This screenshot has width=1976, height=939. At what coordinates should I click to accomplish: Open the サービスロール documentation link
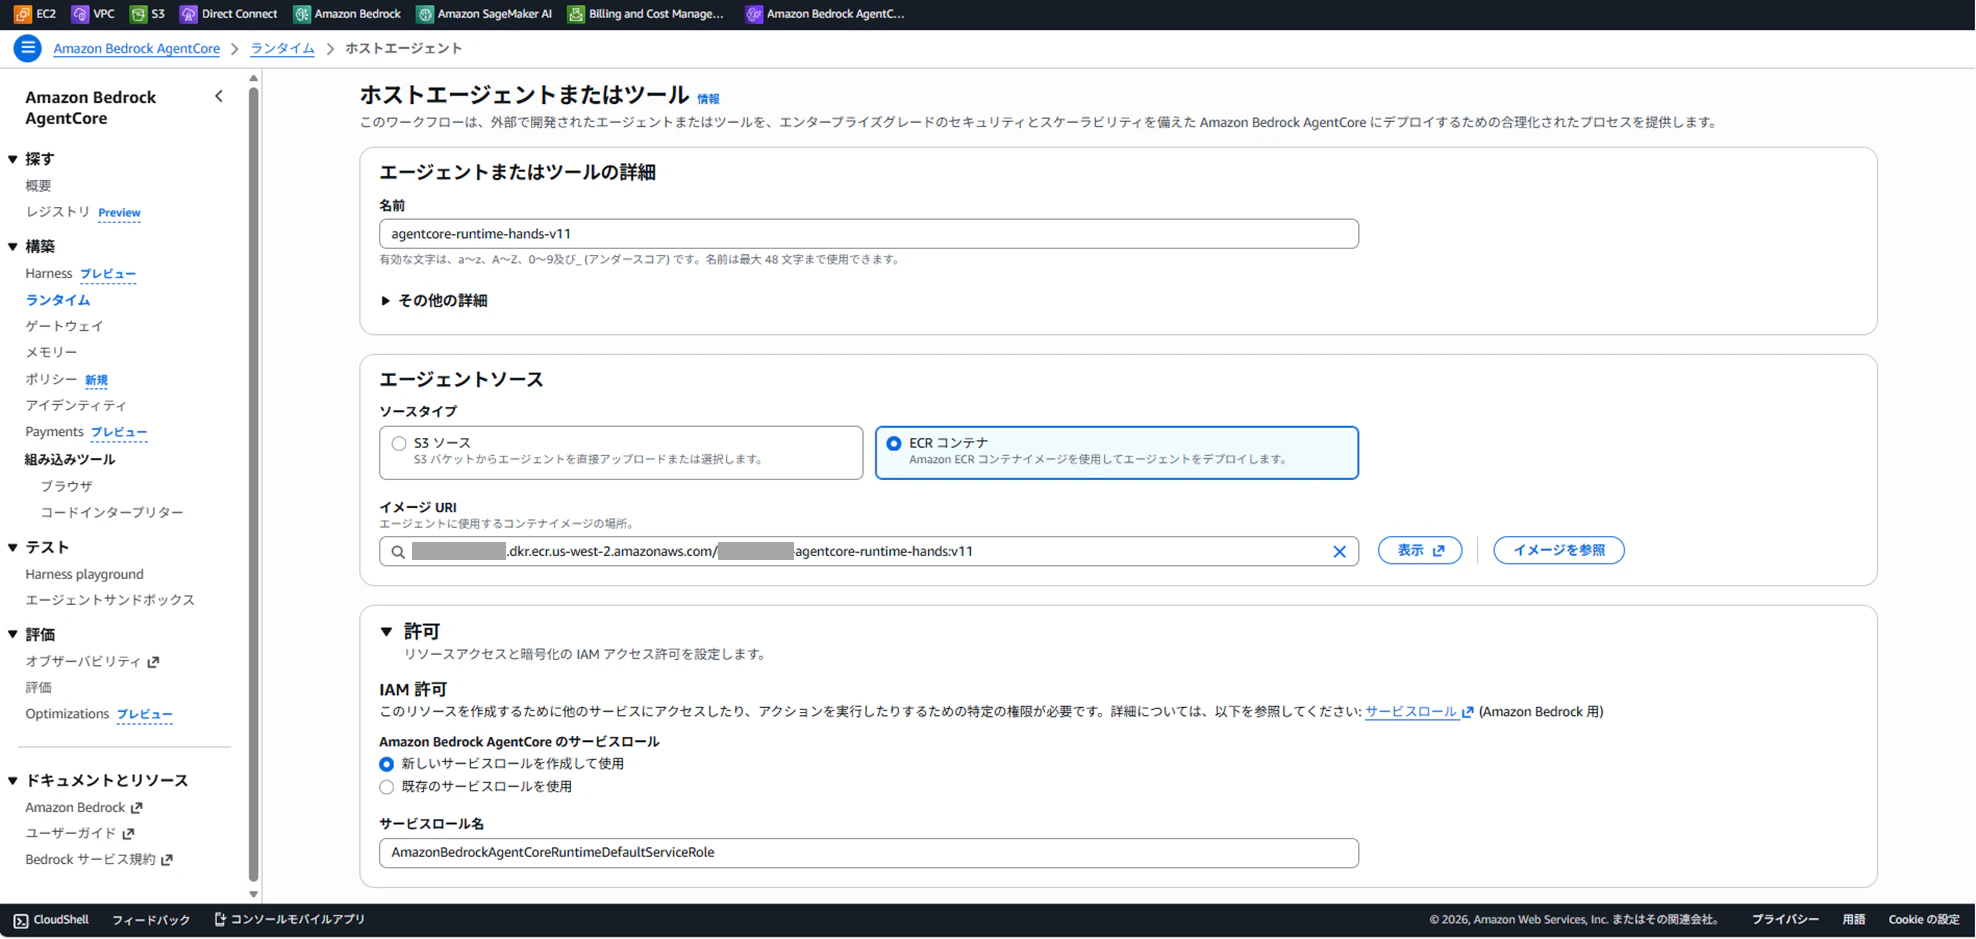(x=1410, y=712)
